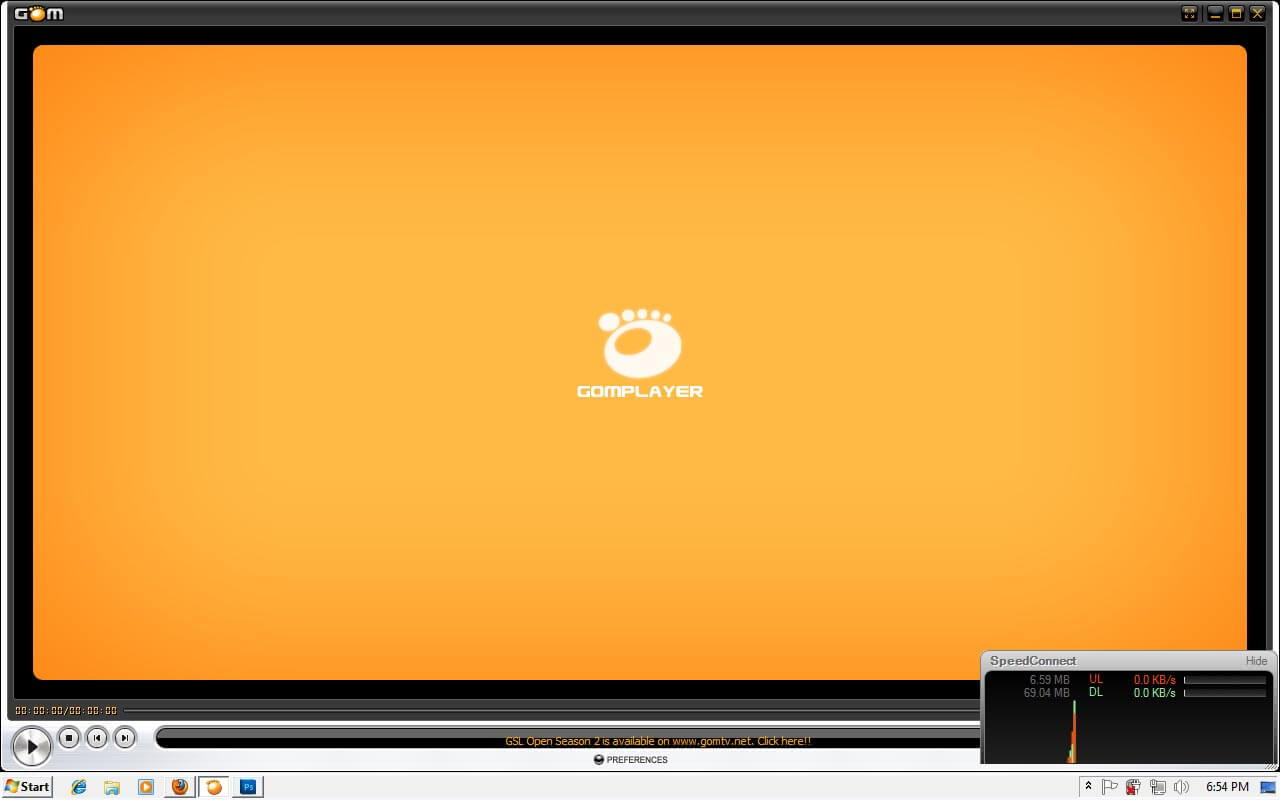1280x800 pixels.
Task: Show hidden system tray icons
Action: 1088,787
